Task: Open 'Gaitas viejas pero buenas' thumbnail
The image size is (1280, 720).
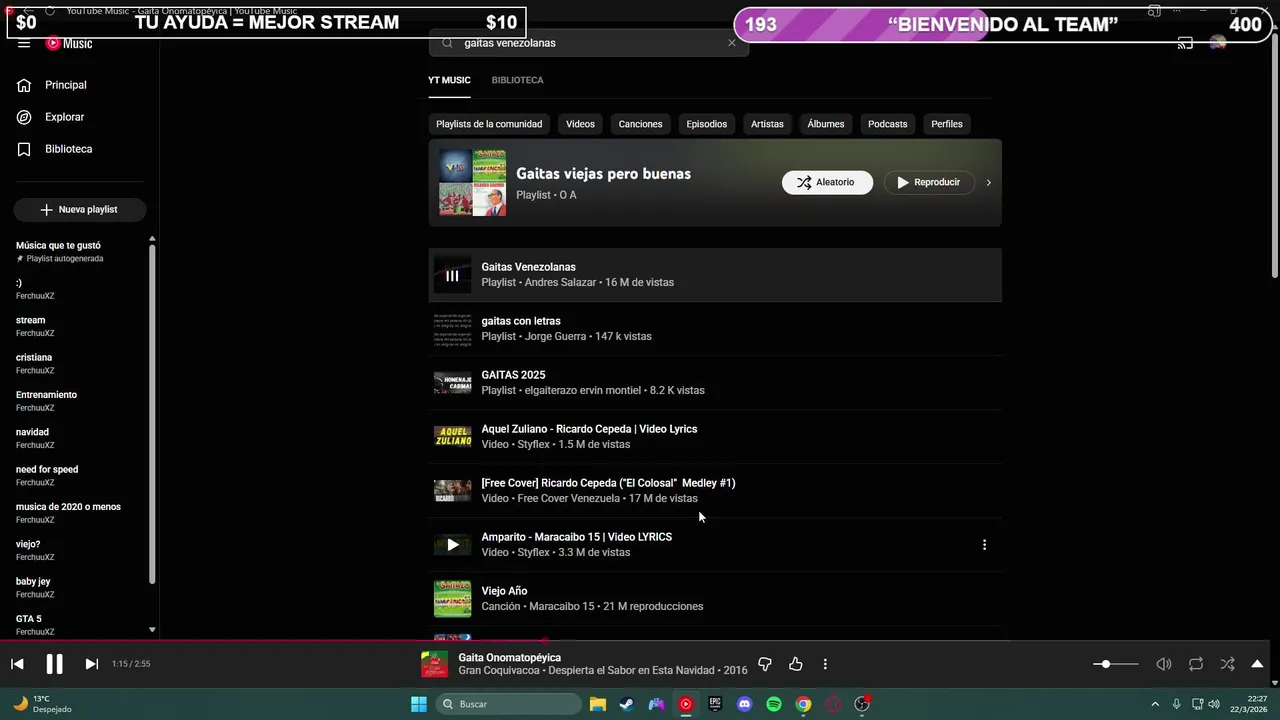Action: click(472, 183)
